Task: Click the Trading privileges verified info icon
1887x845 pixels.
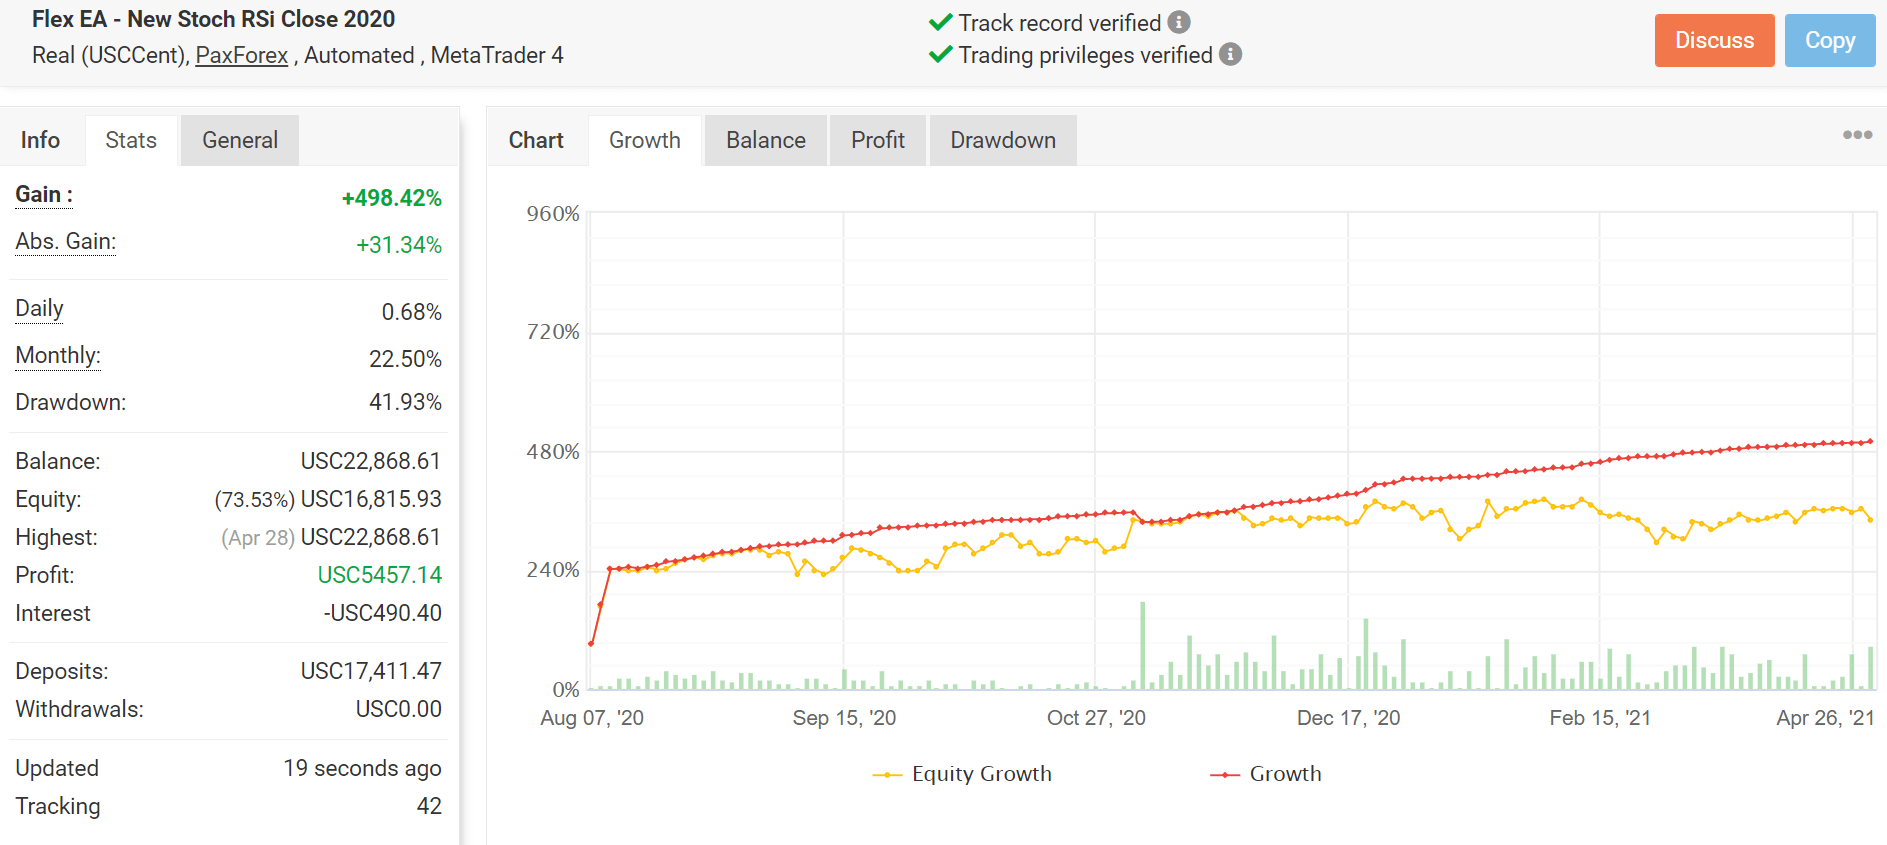Action: click(1231, 54)
